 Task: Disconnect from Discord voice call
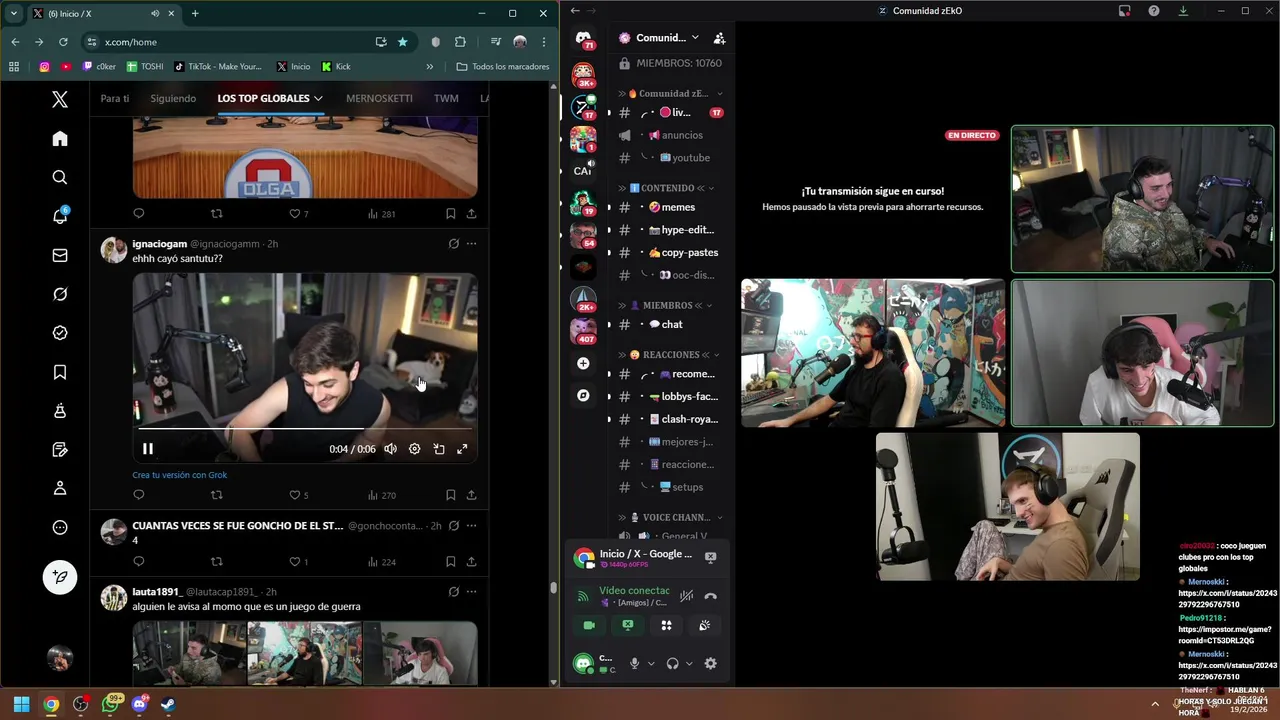(710, 596)
